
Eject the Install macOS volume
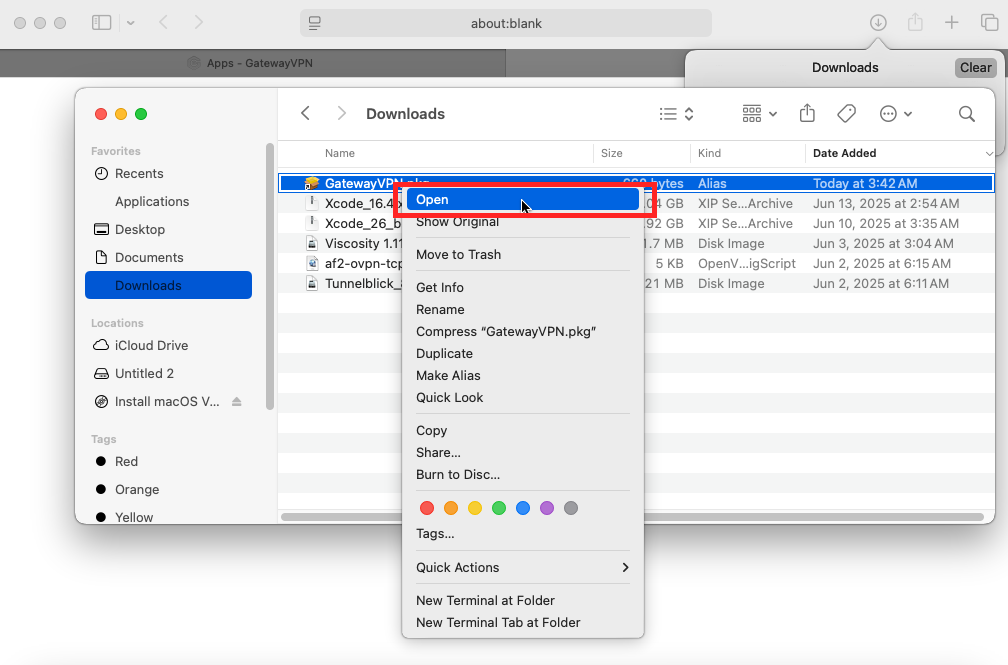tap(237, 401)
